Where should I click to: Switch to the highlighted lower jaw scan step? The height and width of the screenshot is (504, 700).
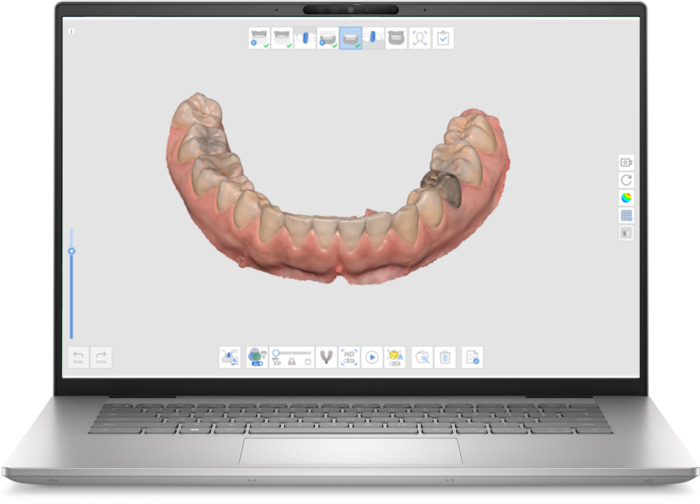(x=351, y=38)
